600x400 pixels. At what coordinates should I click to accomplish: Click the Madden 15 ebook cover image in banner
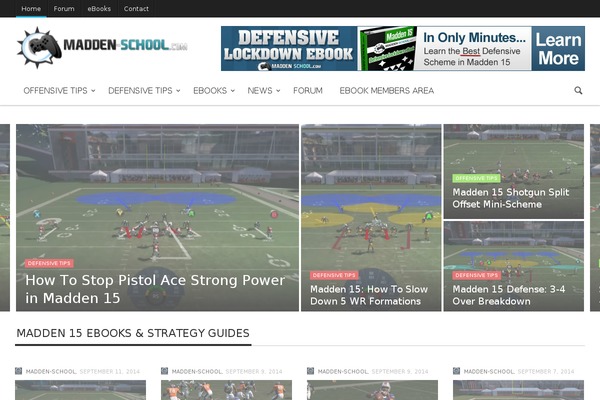tap(387, 49)
